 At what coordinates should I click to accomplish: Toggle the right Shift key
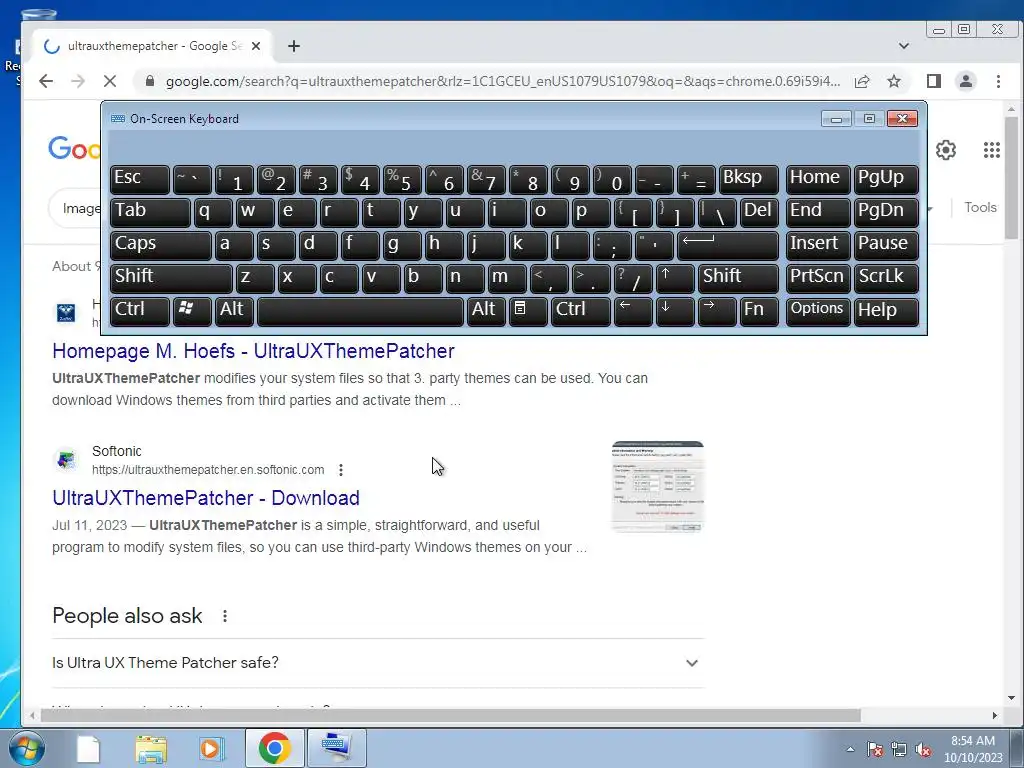tap(738, 278)
